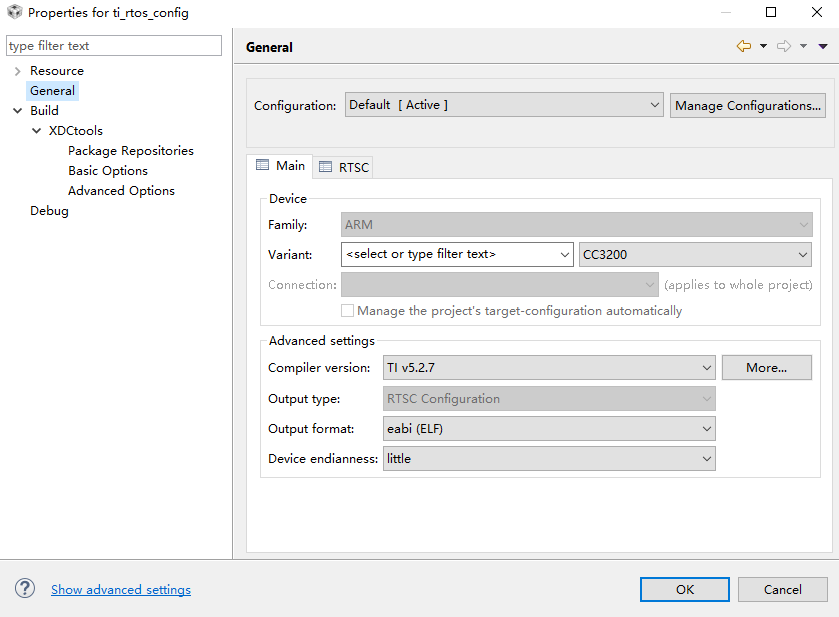Click the help question mark icon
The width and height of the screenshot is (839, 617).
[x=26, y=589]
